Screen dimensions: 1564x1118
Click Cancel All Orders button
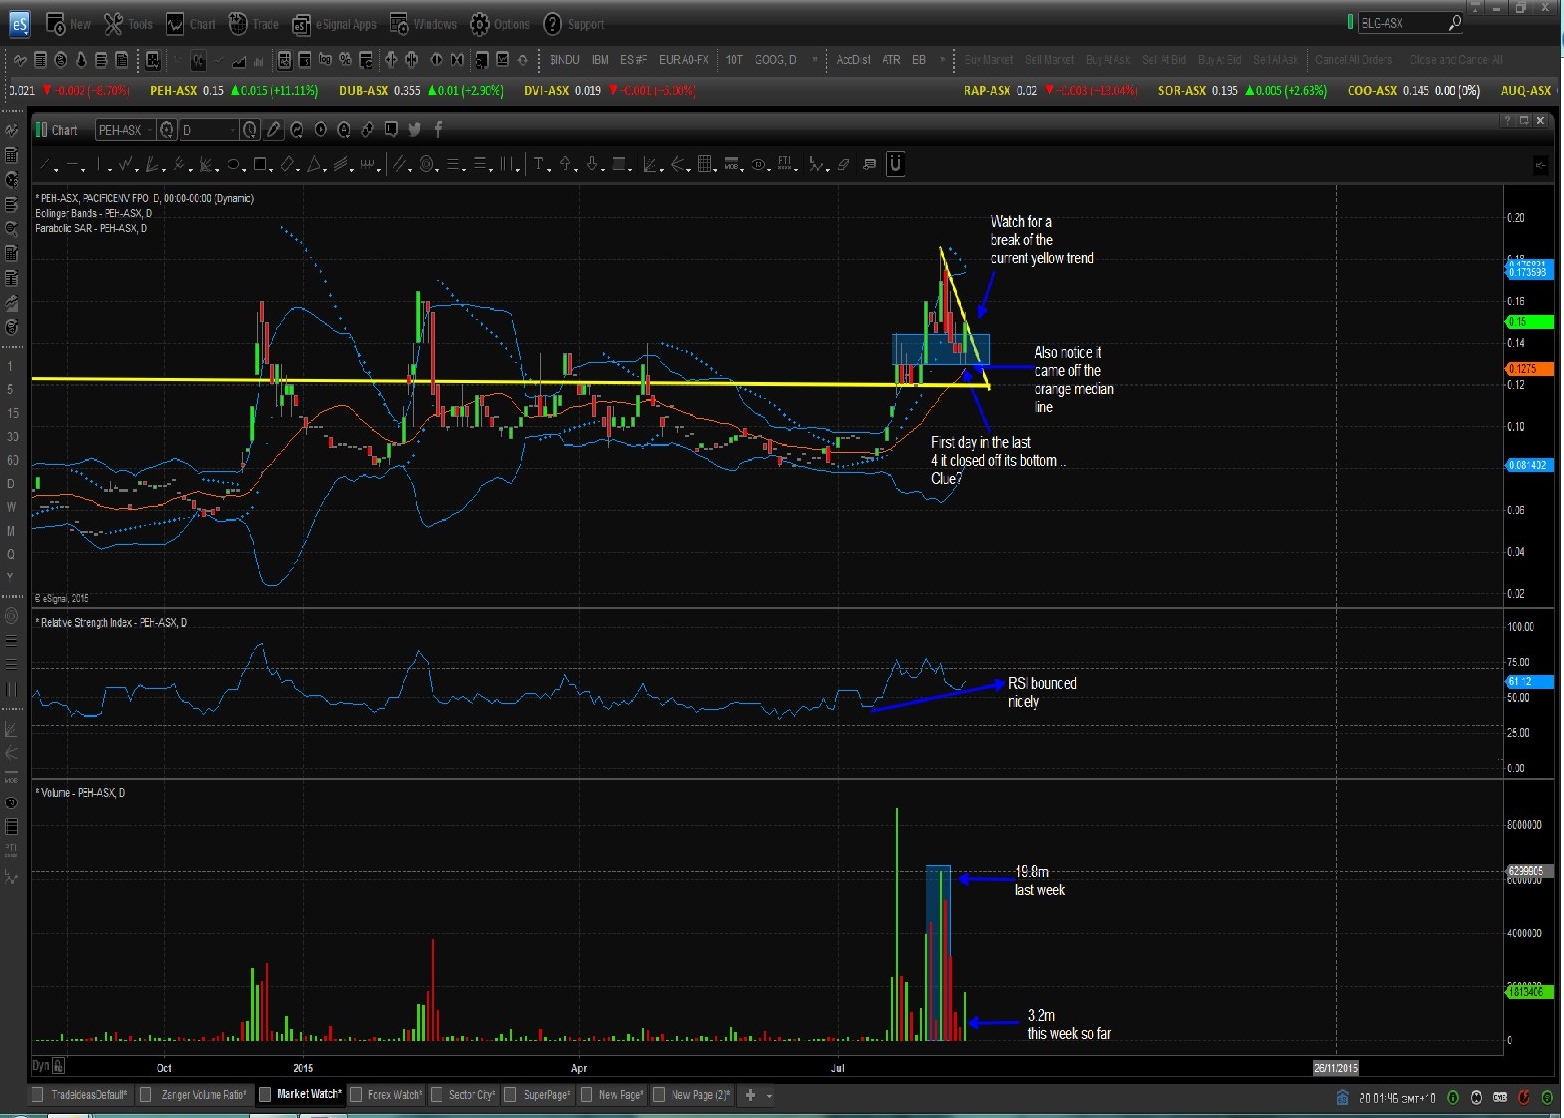coord(1353,60)
